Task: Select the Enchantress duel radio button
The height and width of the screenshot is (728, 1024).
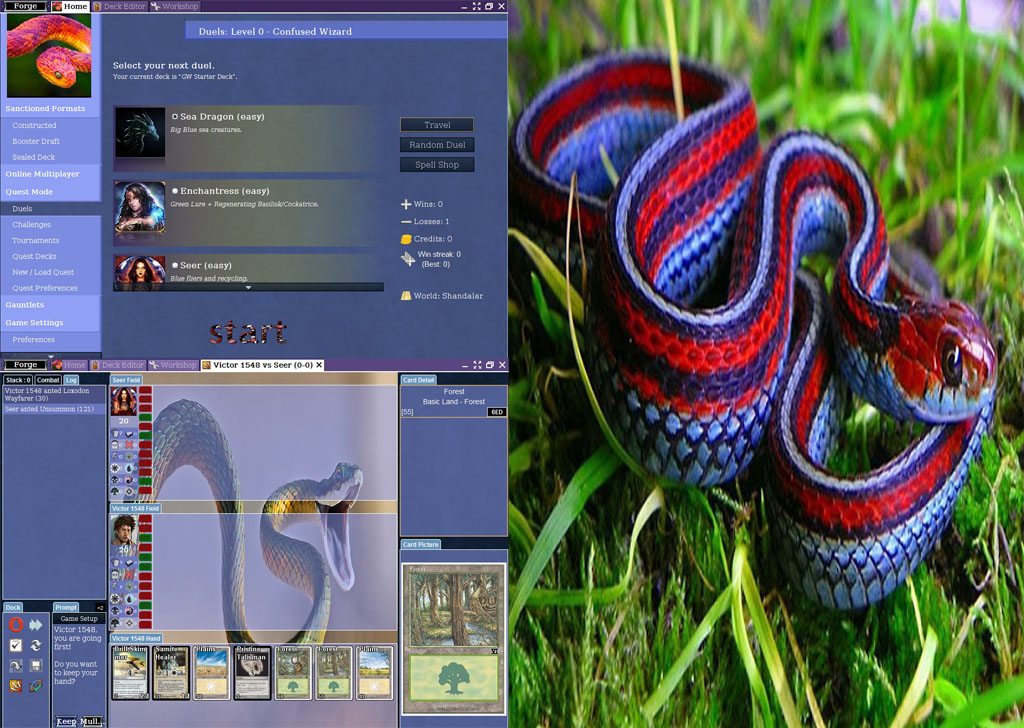Action: (x=175, y=191)
